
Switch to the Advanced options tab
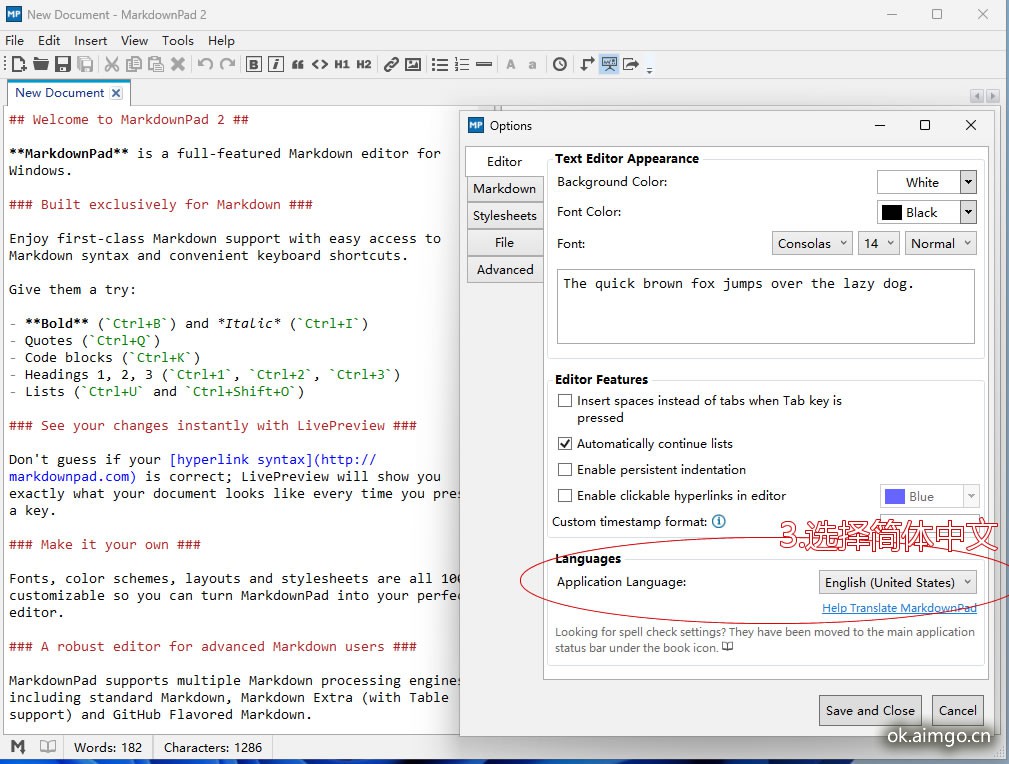[505, 270]
